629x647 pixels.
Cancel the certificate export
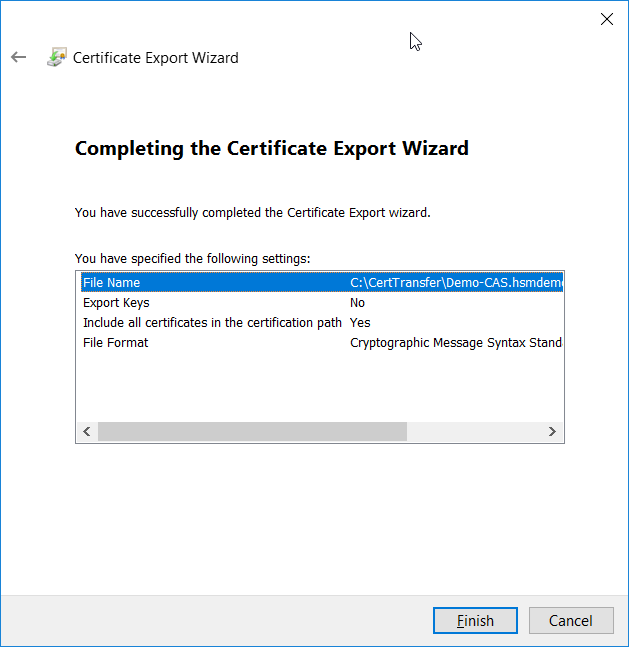[x=570, y=620]
